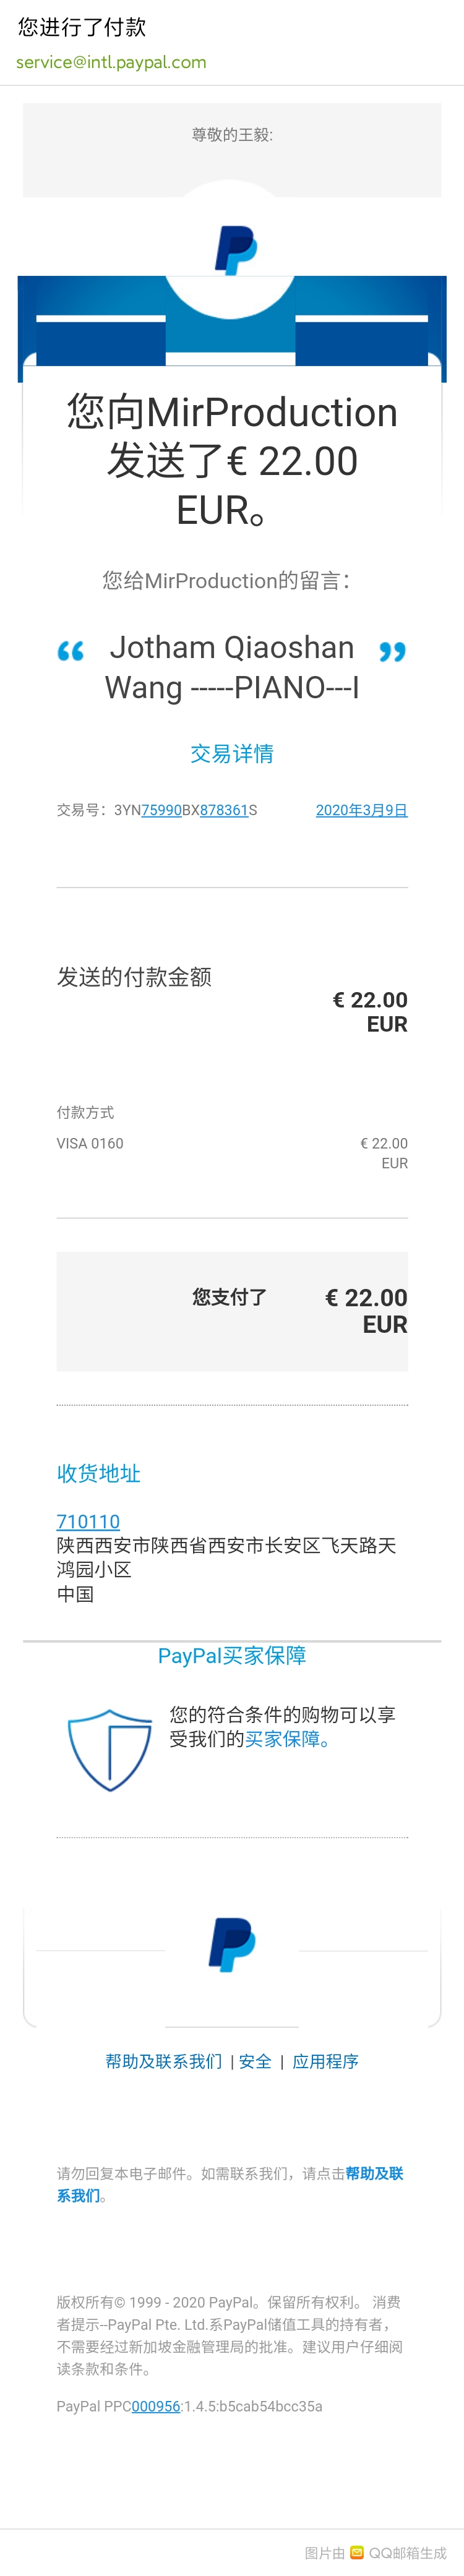Click the 交易详情 heading
The width and height of the screenshot is (464, 2576).
(232, 753)
